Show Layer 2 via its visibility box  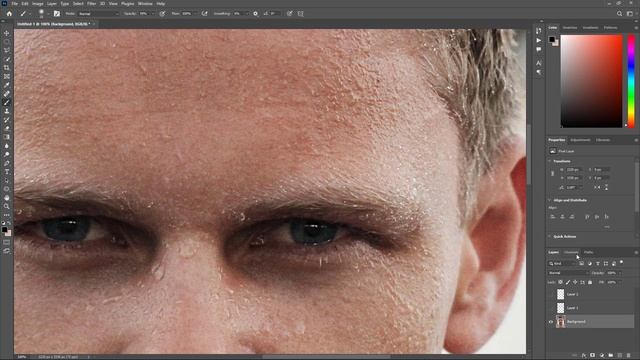(x=551, y=294)
